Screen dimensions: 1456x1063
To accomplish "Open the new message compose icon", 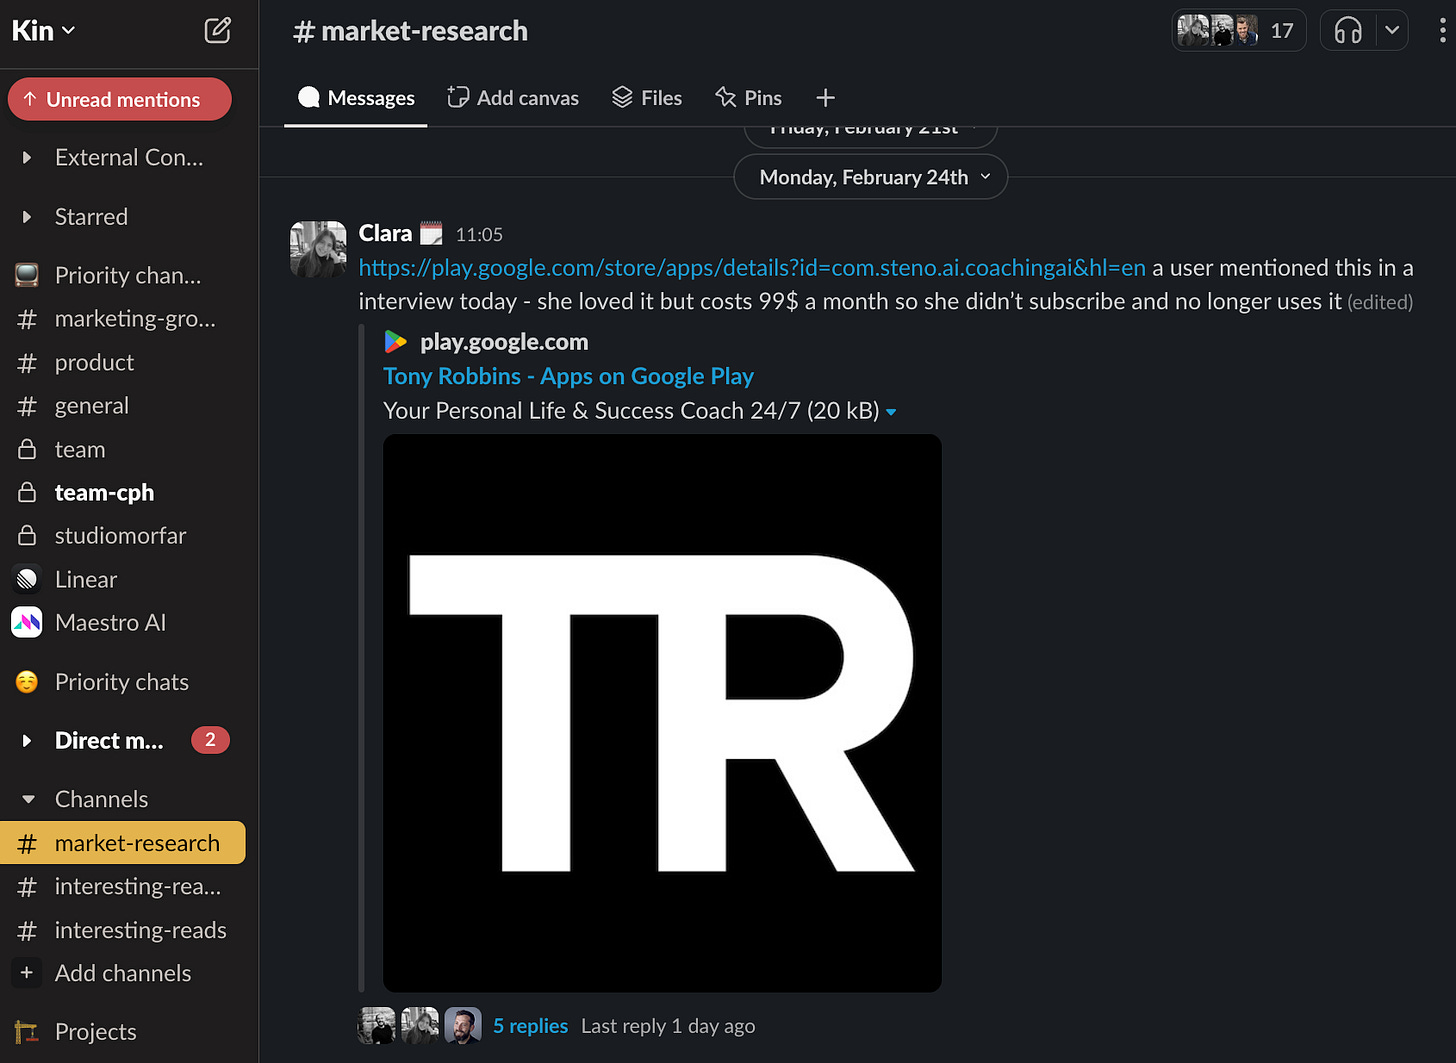I will (218, 30).
